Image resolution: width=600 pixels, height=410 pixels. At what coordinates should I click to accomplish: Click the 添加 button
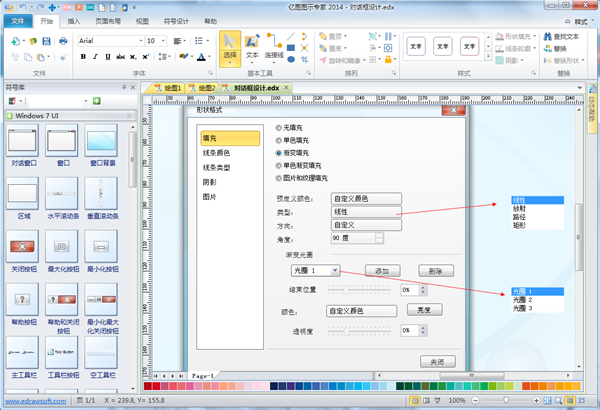(381, 271)
